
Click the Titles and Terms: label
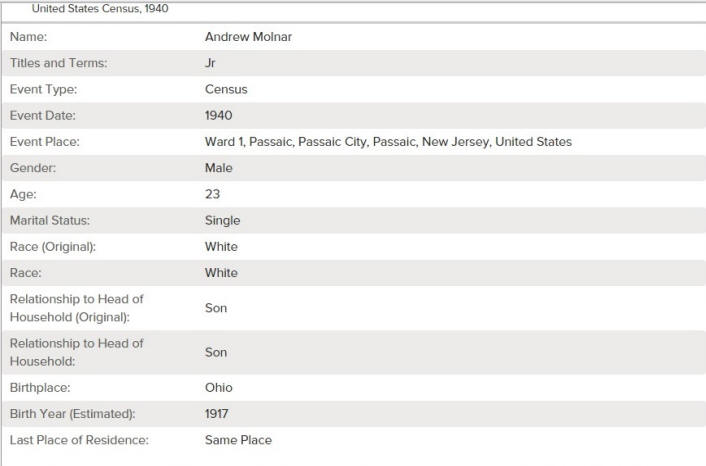tap(59, 63)
